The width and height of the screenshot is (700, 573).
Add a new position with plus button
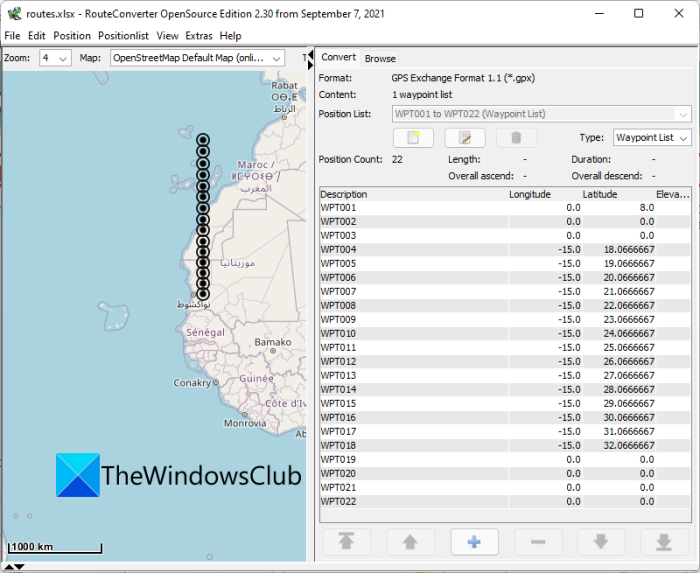click(474, 542)
